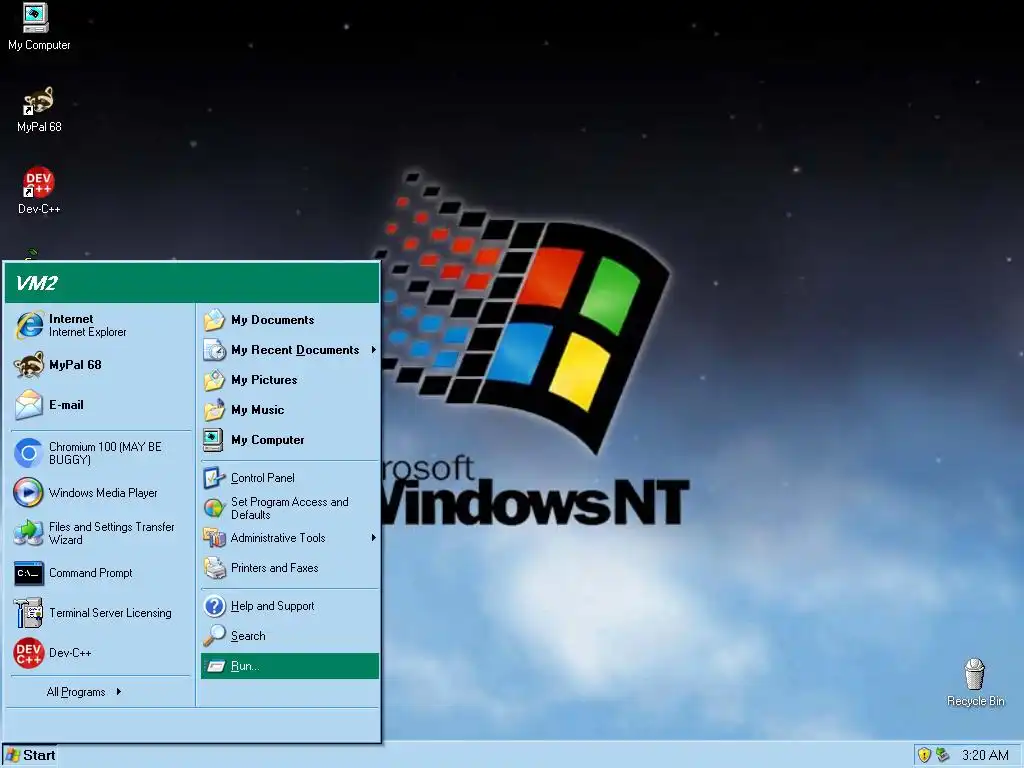1024x768 pixels.
Task: Open Control Panel entry
Action: point(290,478)
